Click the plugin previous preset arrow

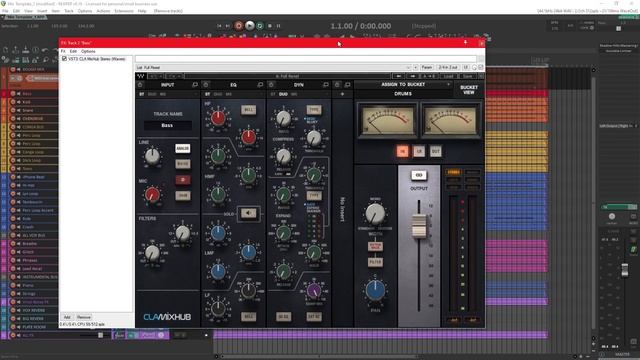398,76
